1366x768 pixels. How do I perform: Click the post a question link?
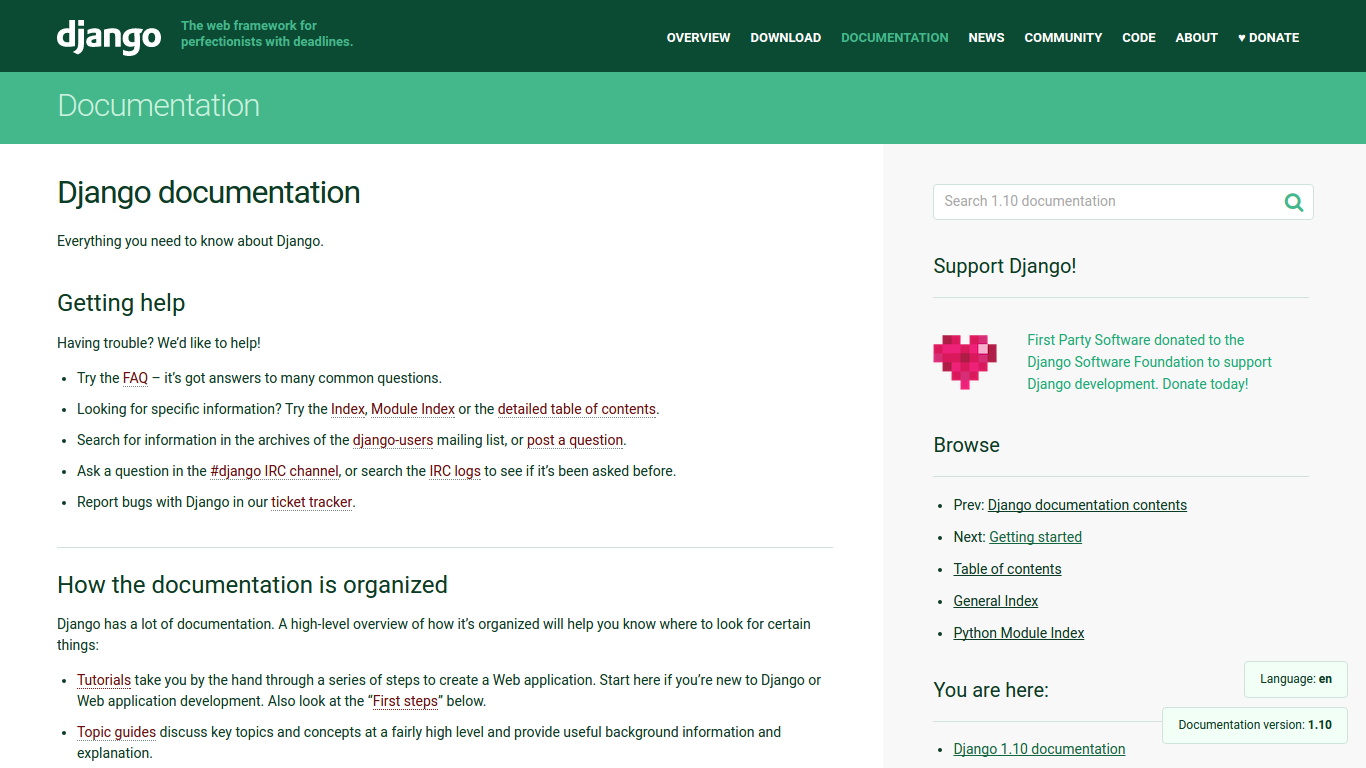pyautogui.click(x=575, y=440)
